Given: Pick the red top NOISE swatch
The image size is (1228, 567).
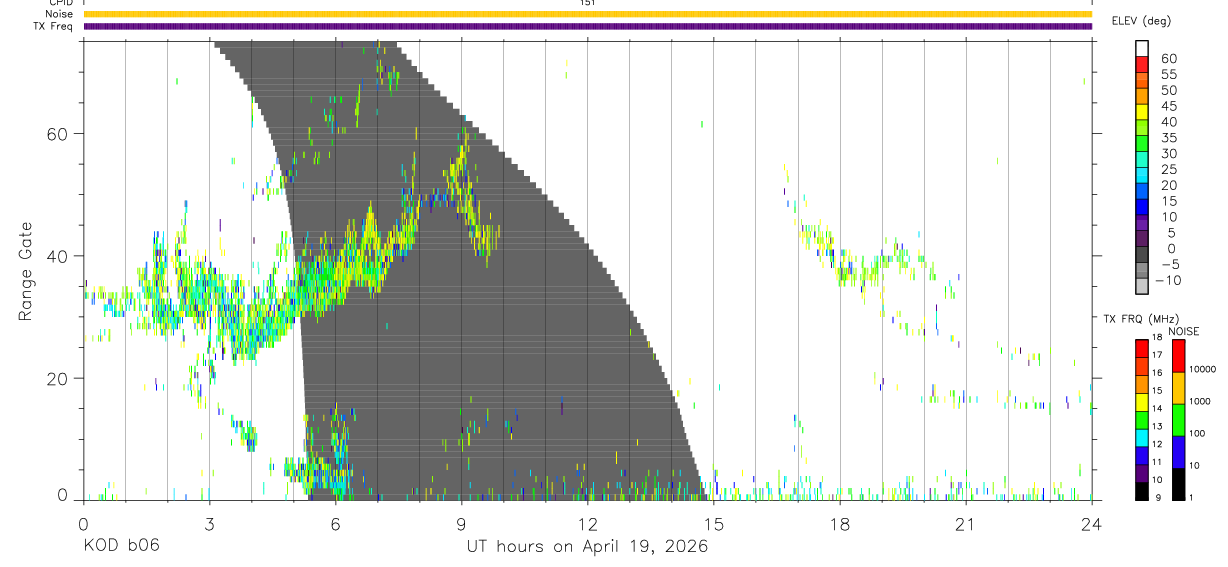Looking at the screenshot, I should pyautogui.click(x=1179, y=355).
